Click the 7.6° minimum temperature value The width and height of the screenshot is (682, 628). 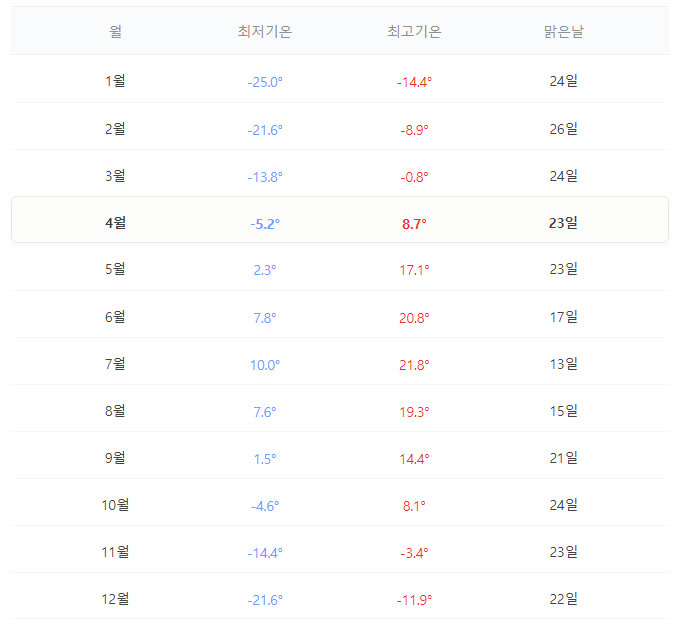(x=265, y=412)
